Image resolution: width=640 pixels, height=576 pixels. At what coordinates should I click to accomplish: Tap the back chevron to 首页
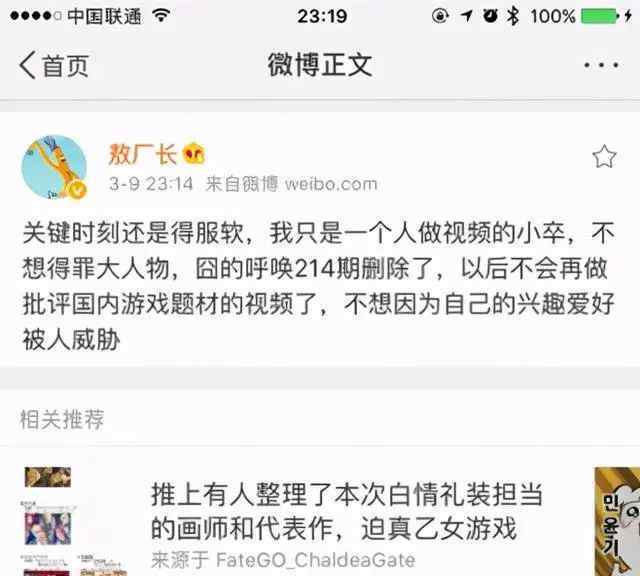(28, 65)
